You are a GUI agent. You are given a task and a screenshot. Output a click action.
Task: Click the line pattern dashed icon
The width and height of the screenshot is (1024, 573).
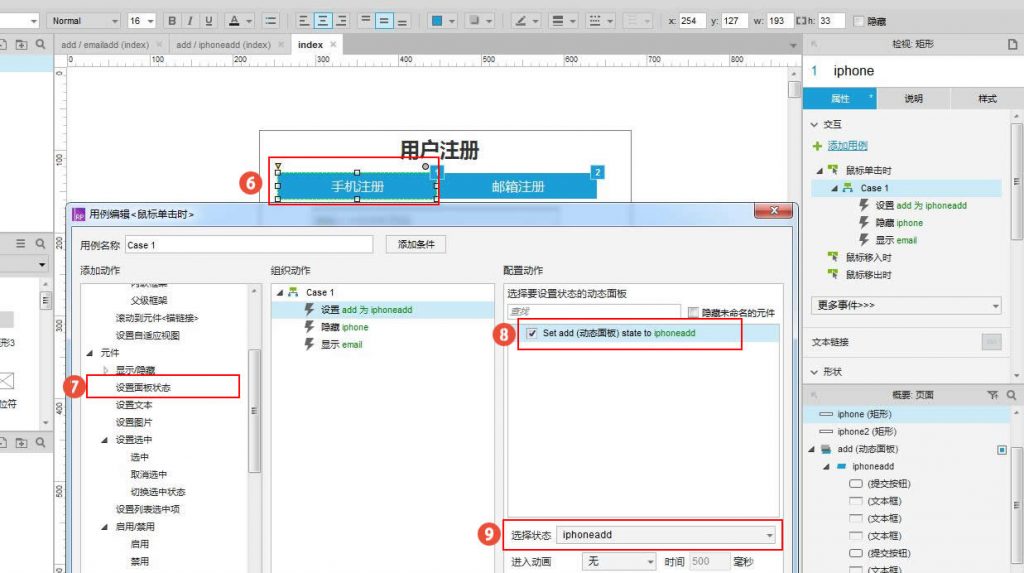594,21
